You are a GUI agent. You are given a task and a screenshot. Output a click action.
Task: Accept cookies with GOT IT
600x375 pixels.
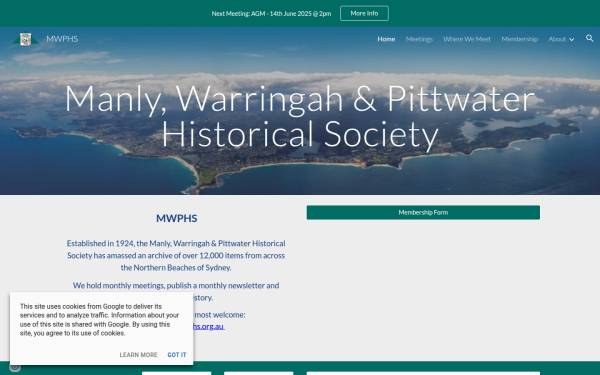pyautogui.click(x=177, y=355)
